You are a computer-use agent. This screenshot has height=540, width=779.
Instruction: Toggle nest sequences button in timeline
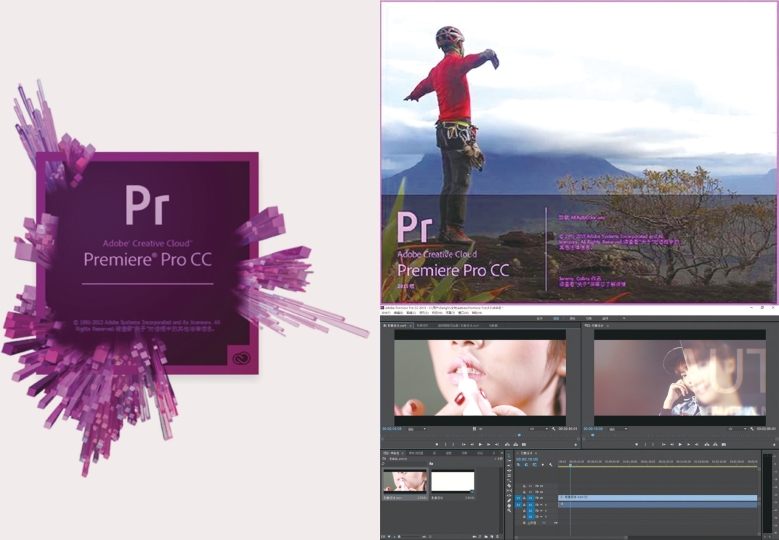[x=518, y=464]
